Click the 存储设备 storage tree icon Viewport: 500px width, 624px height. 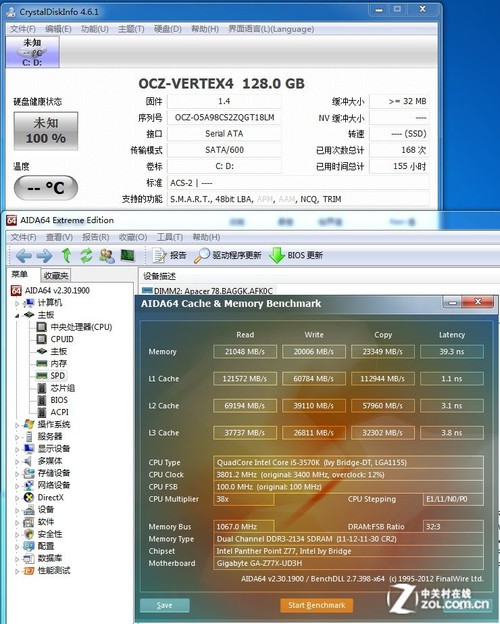(29, 473)
